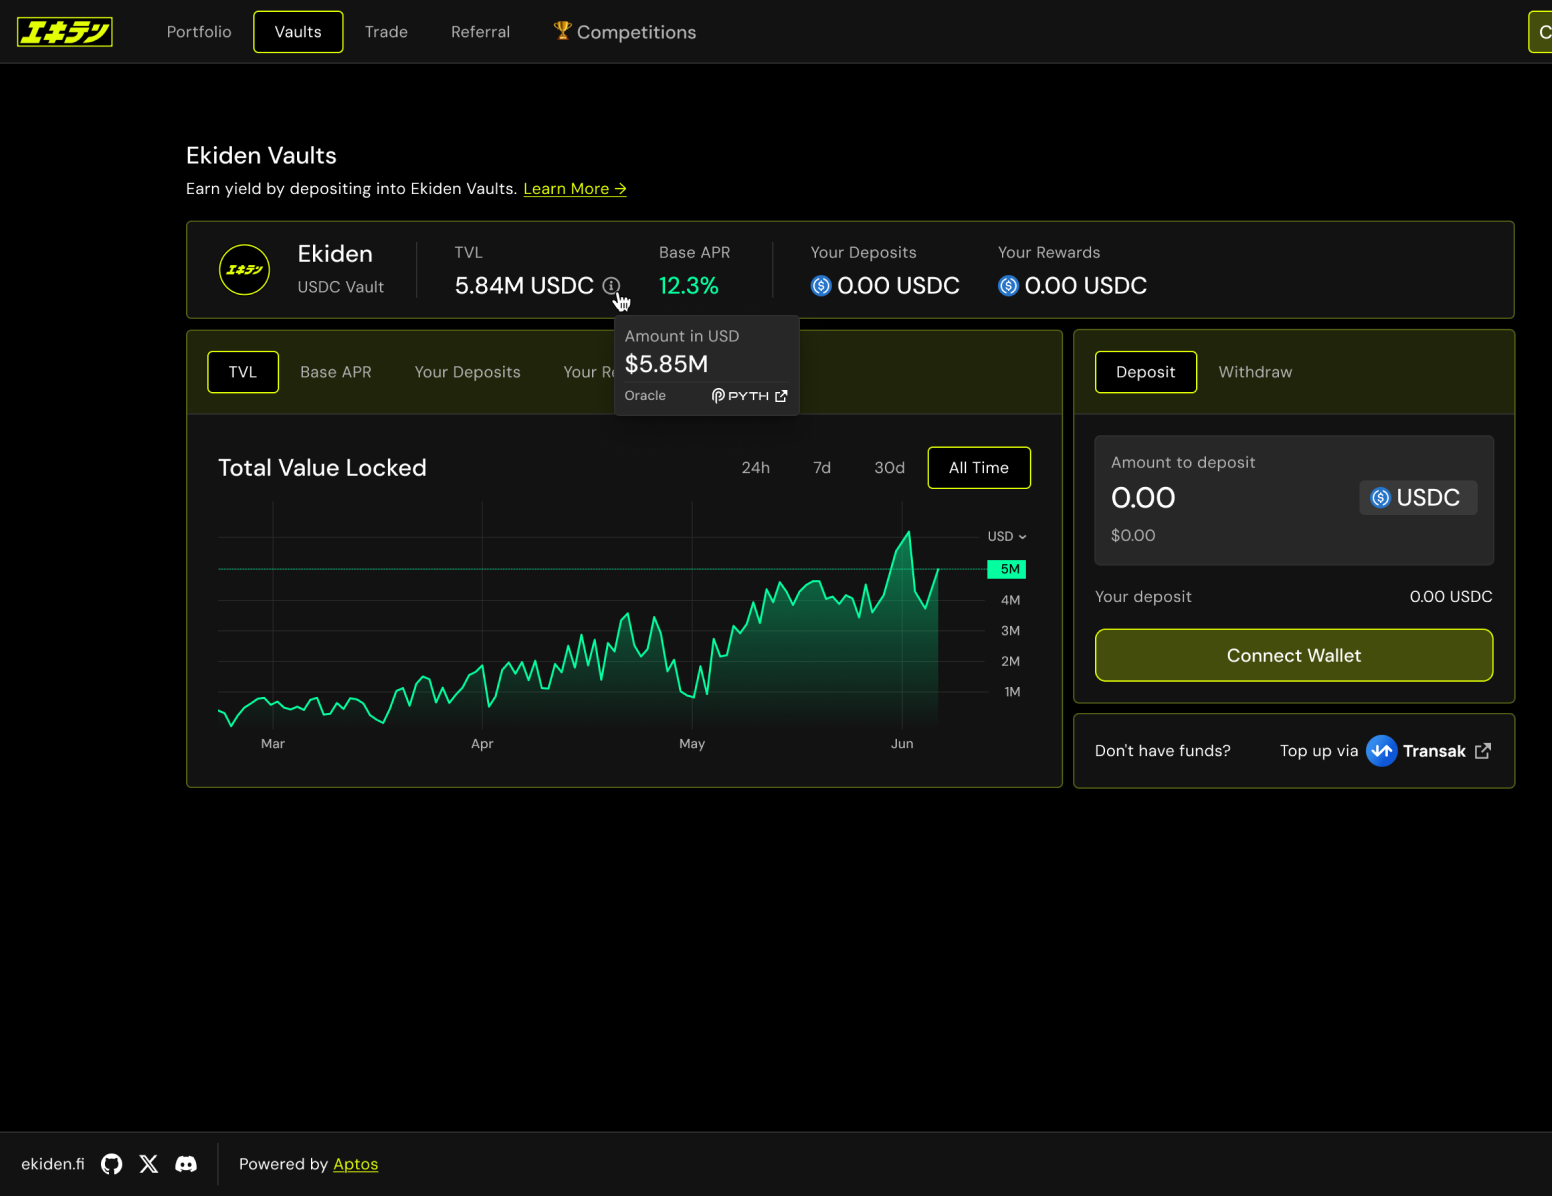Set chart range to 24h
The width and height of the screenshot is (1552, 1196).
tap(756, 468)
